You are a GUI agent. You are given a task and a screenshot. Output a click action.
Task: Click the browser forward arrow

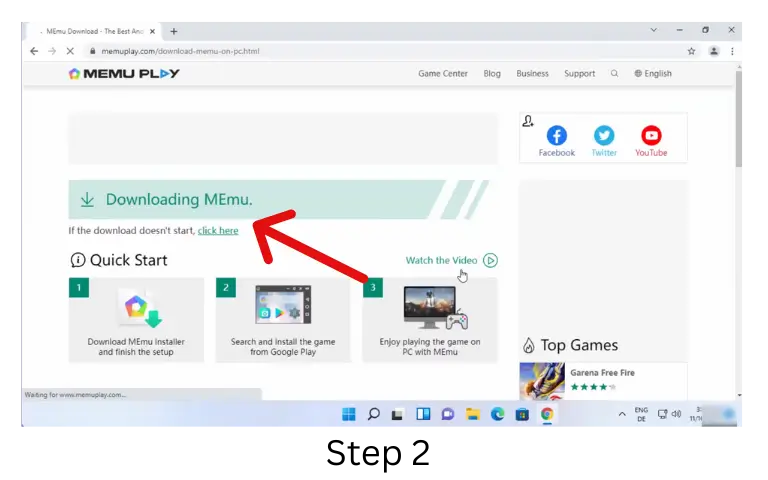[52, 51]
